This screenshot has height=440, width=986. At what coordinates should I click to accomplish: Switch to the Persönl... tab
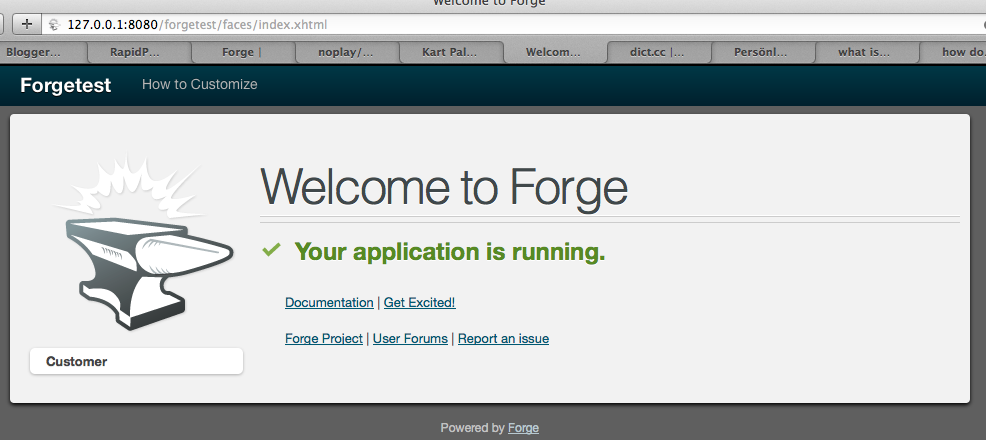763,53
